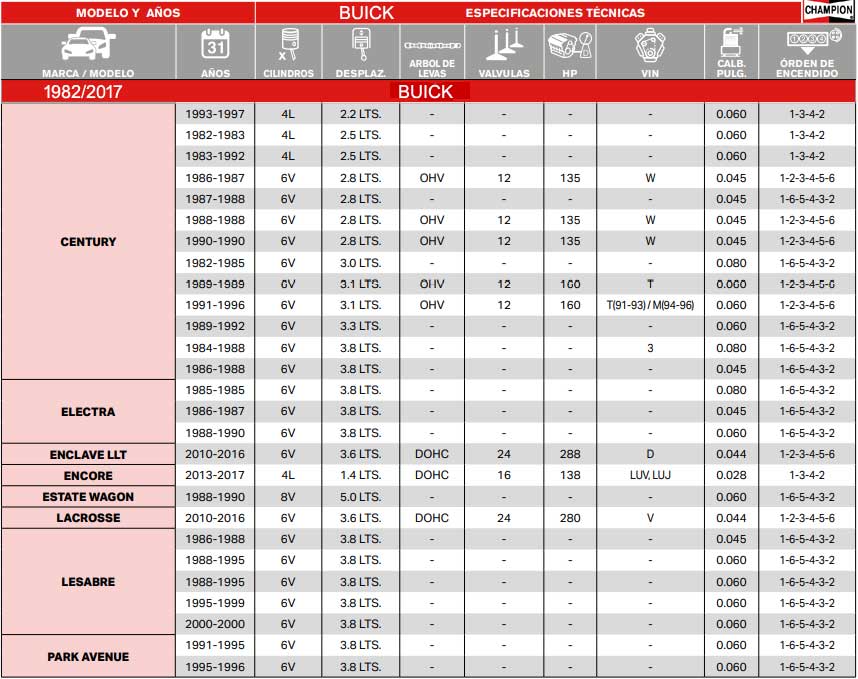Click the 1982-1983 years cell
Screen dimensions: 858x679
pyautogui.click(x=215, y=135)
